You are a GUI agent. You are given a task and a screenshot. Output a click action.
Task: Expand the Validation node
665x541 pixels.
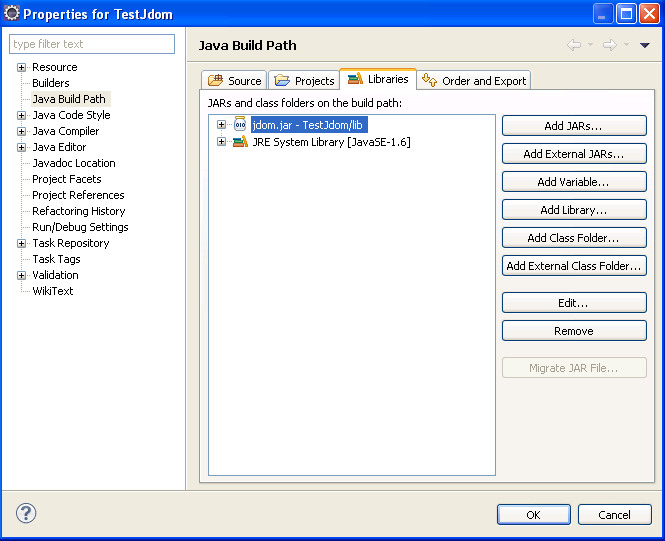[x=21, y=276]
